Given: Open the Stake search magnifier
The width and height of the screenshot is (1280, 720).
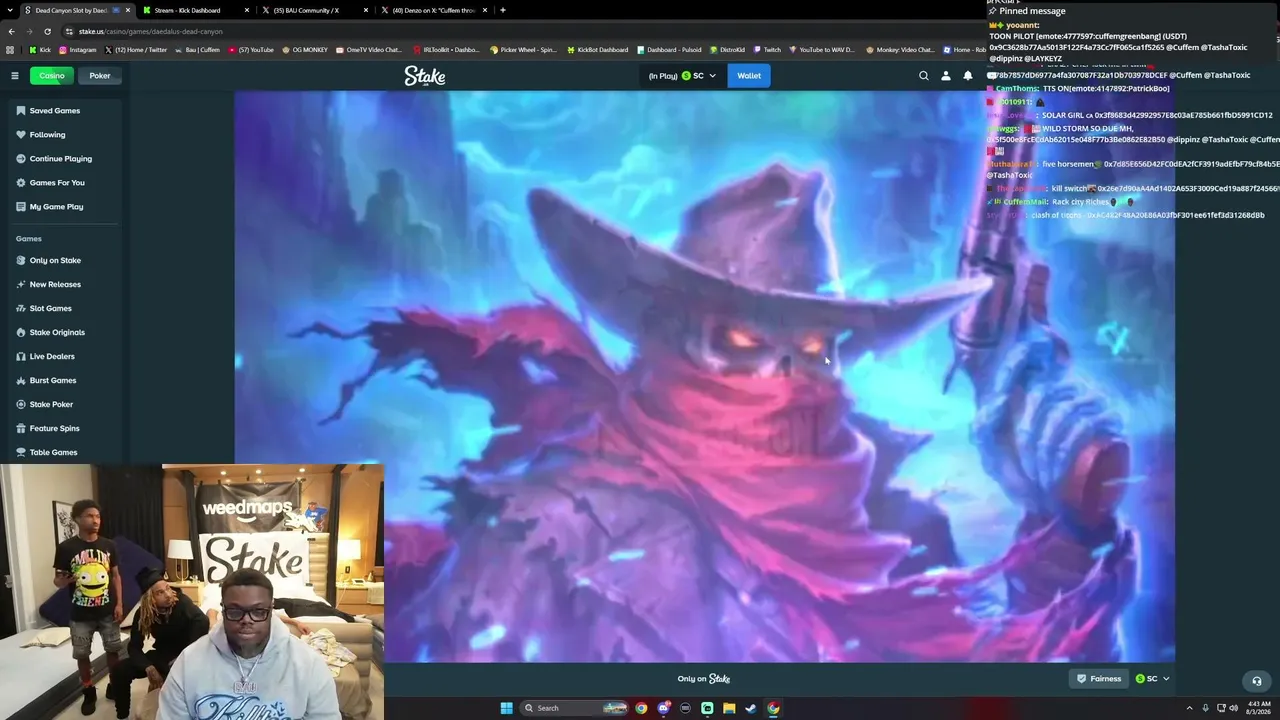Looking at the screenshot, I should (924, 76).
